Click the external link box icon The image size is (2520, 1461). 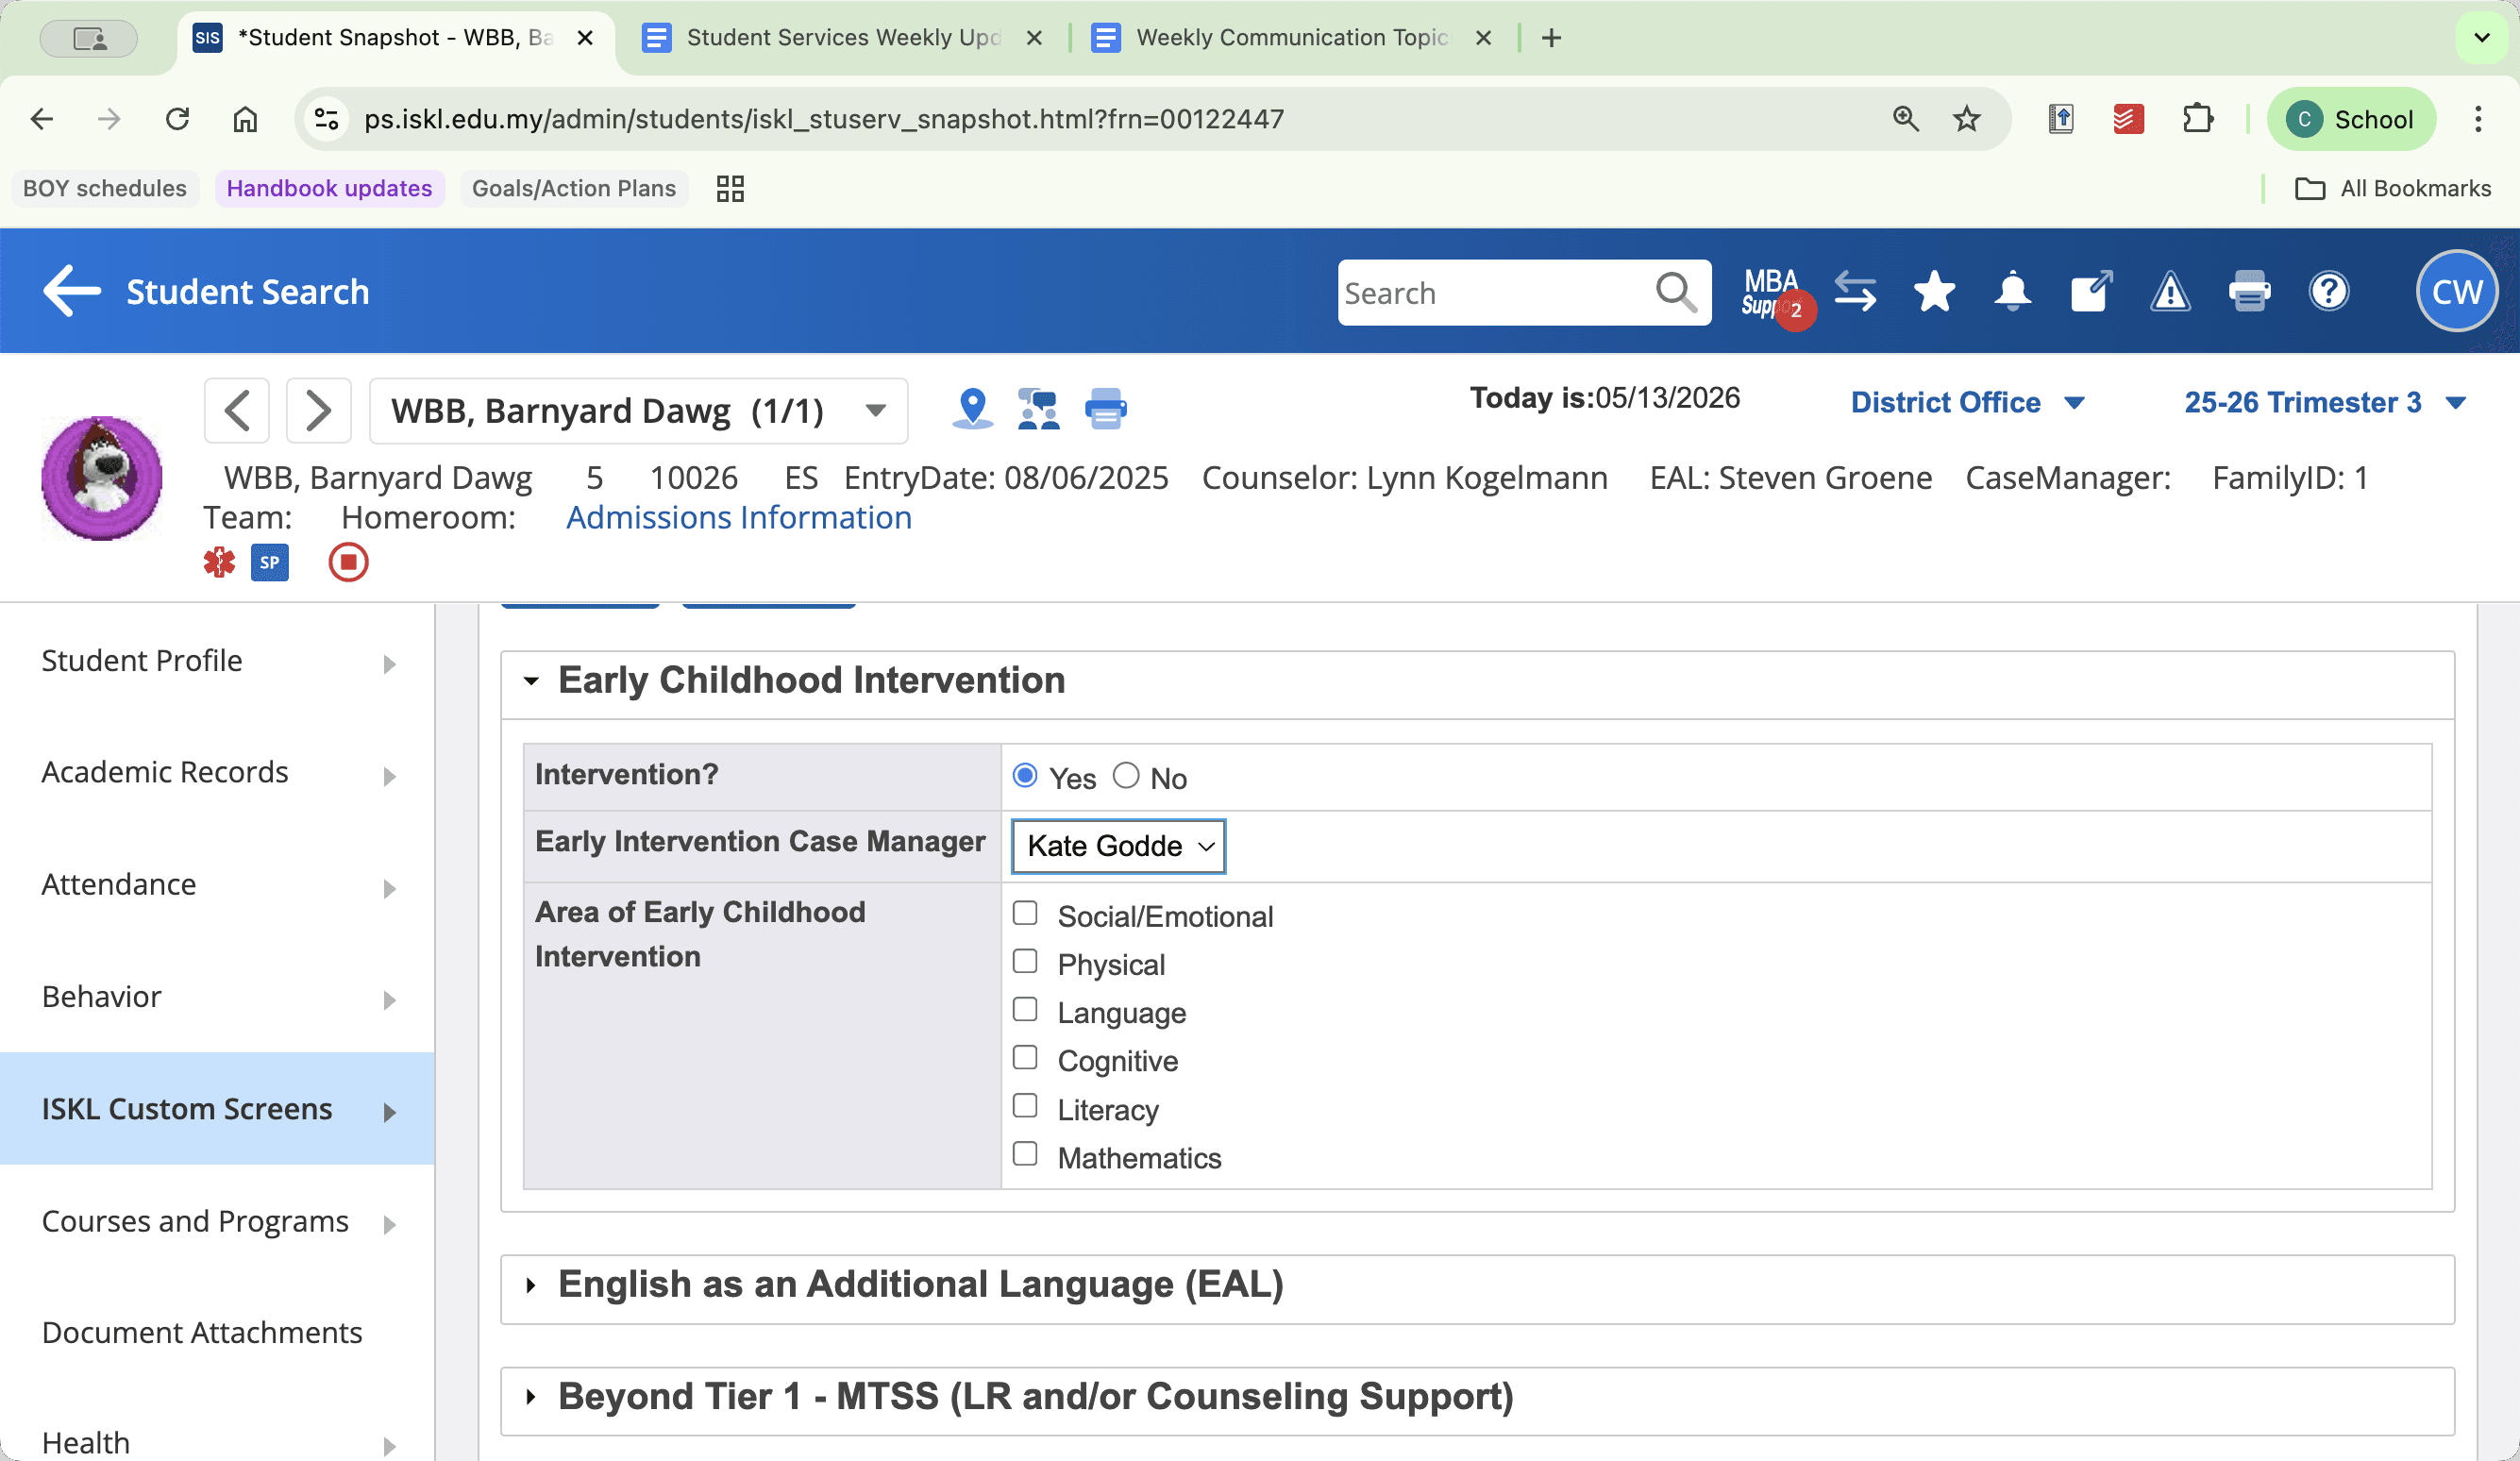[x=2091, y=292]
